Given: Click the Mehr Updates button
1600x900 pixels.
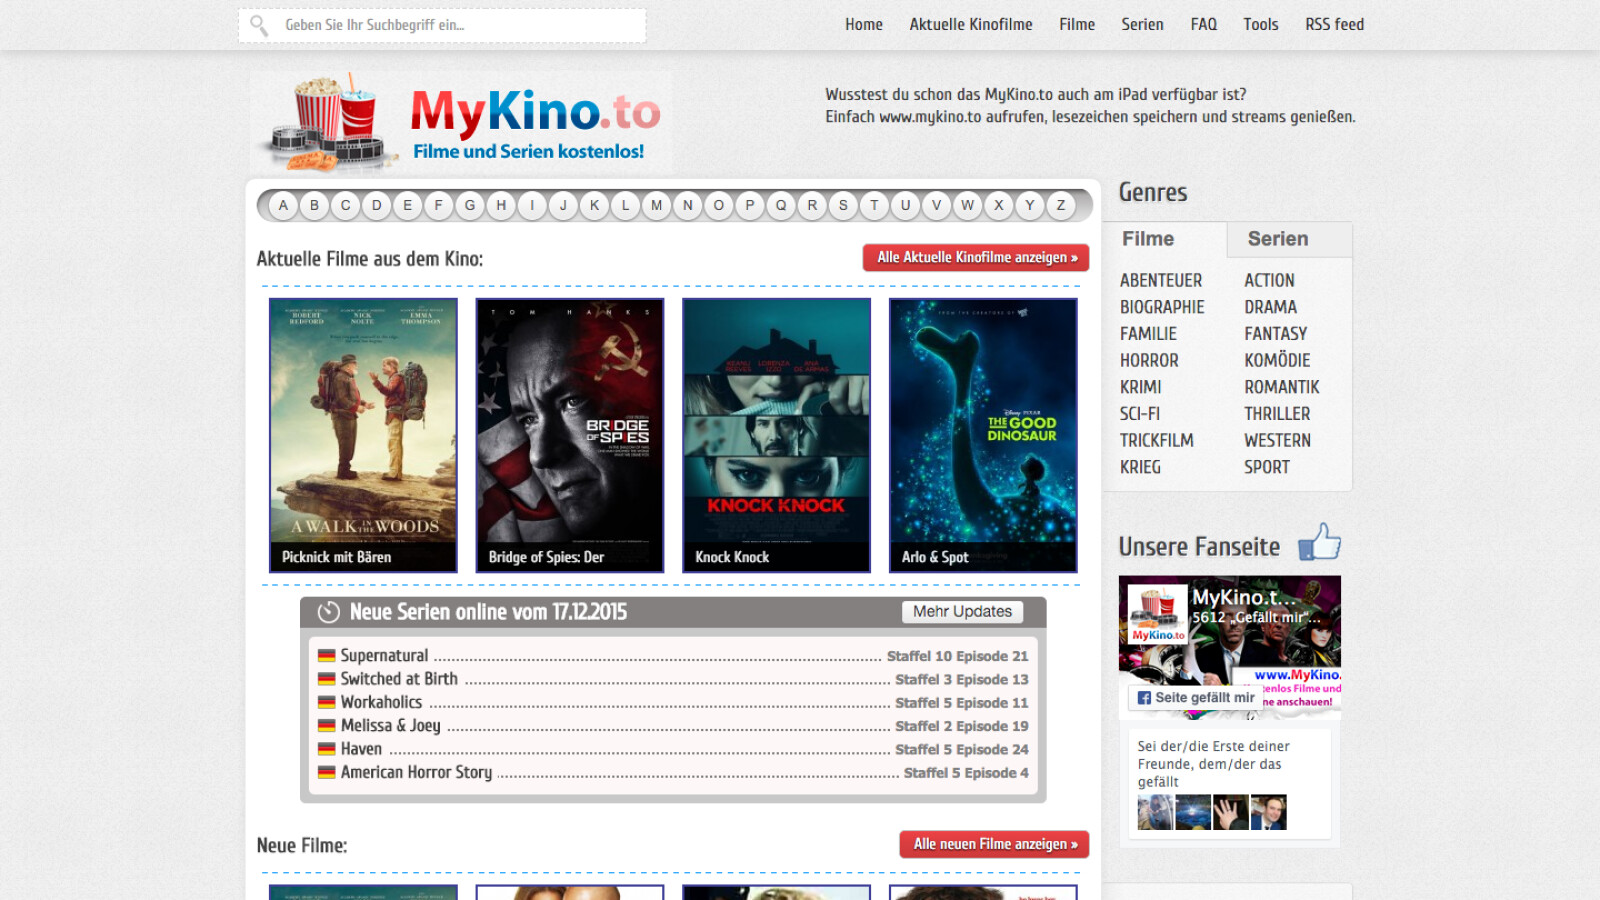Looking at the screenshot, I should pyautogui.click(x=962, y=611).
